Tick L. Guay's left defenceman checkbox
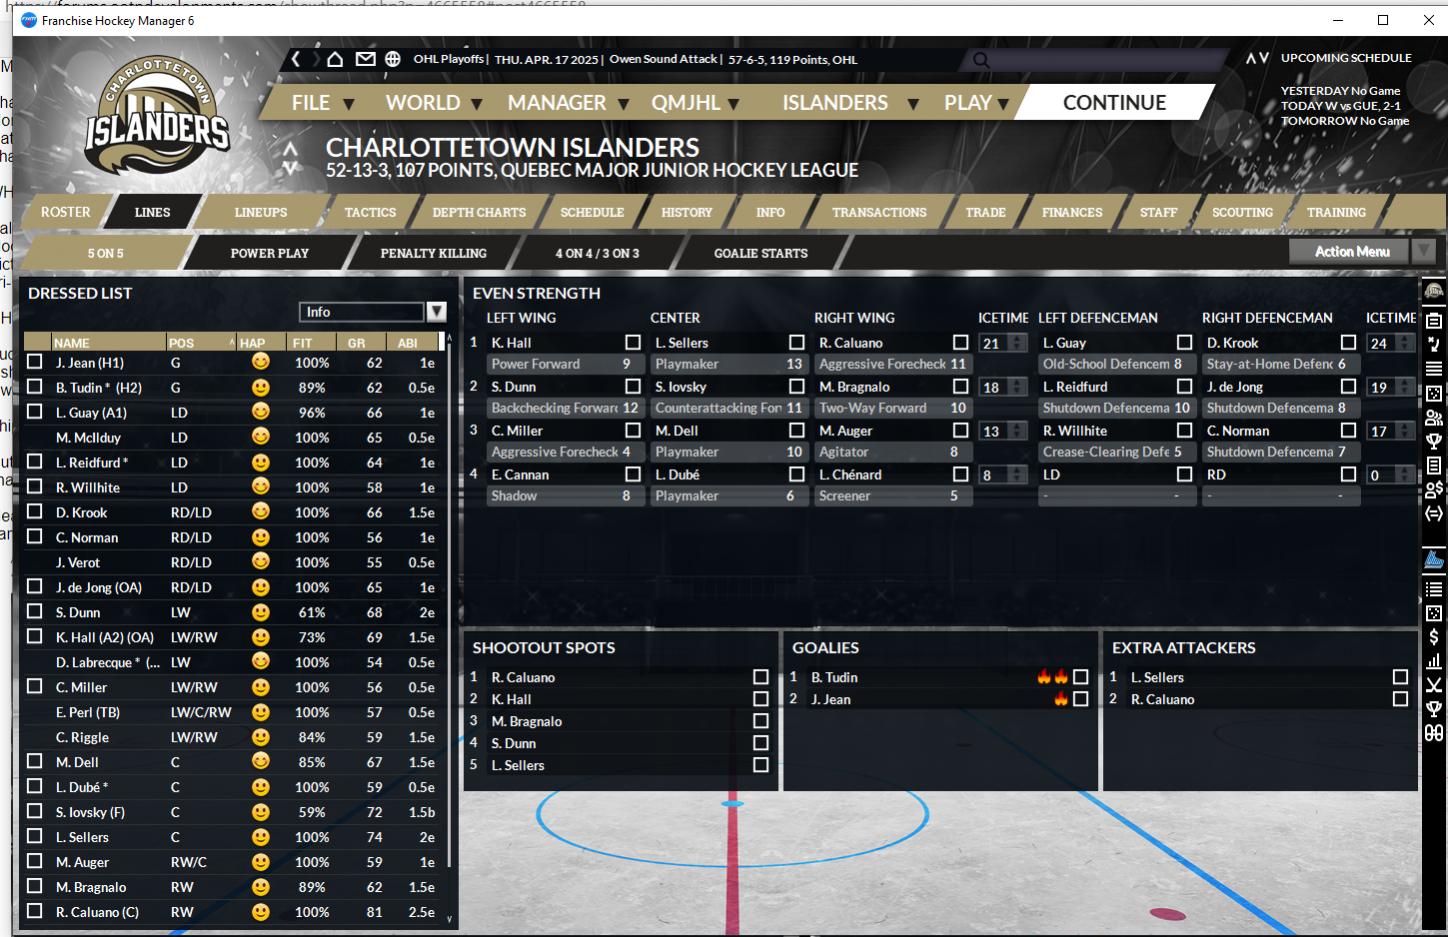Viewport: 1448px width, 937px height. [1185, 342]
